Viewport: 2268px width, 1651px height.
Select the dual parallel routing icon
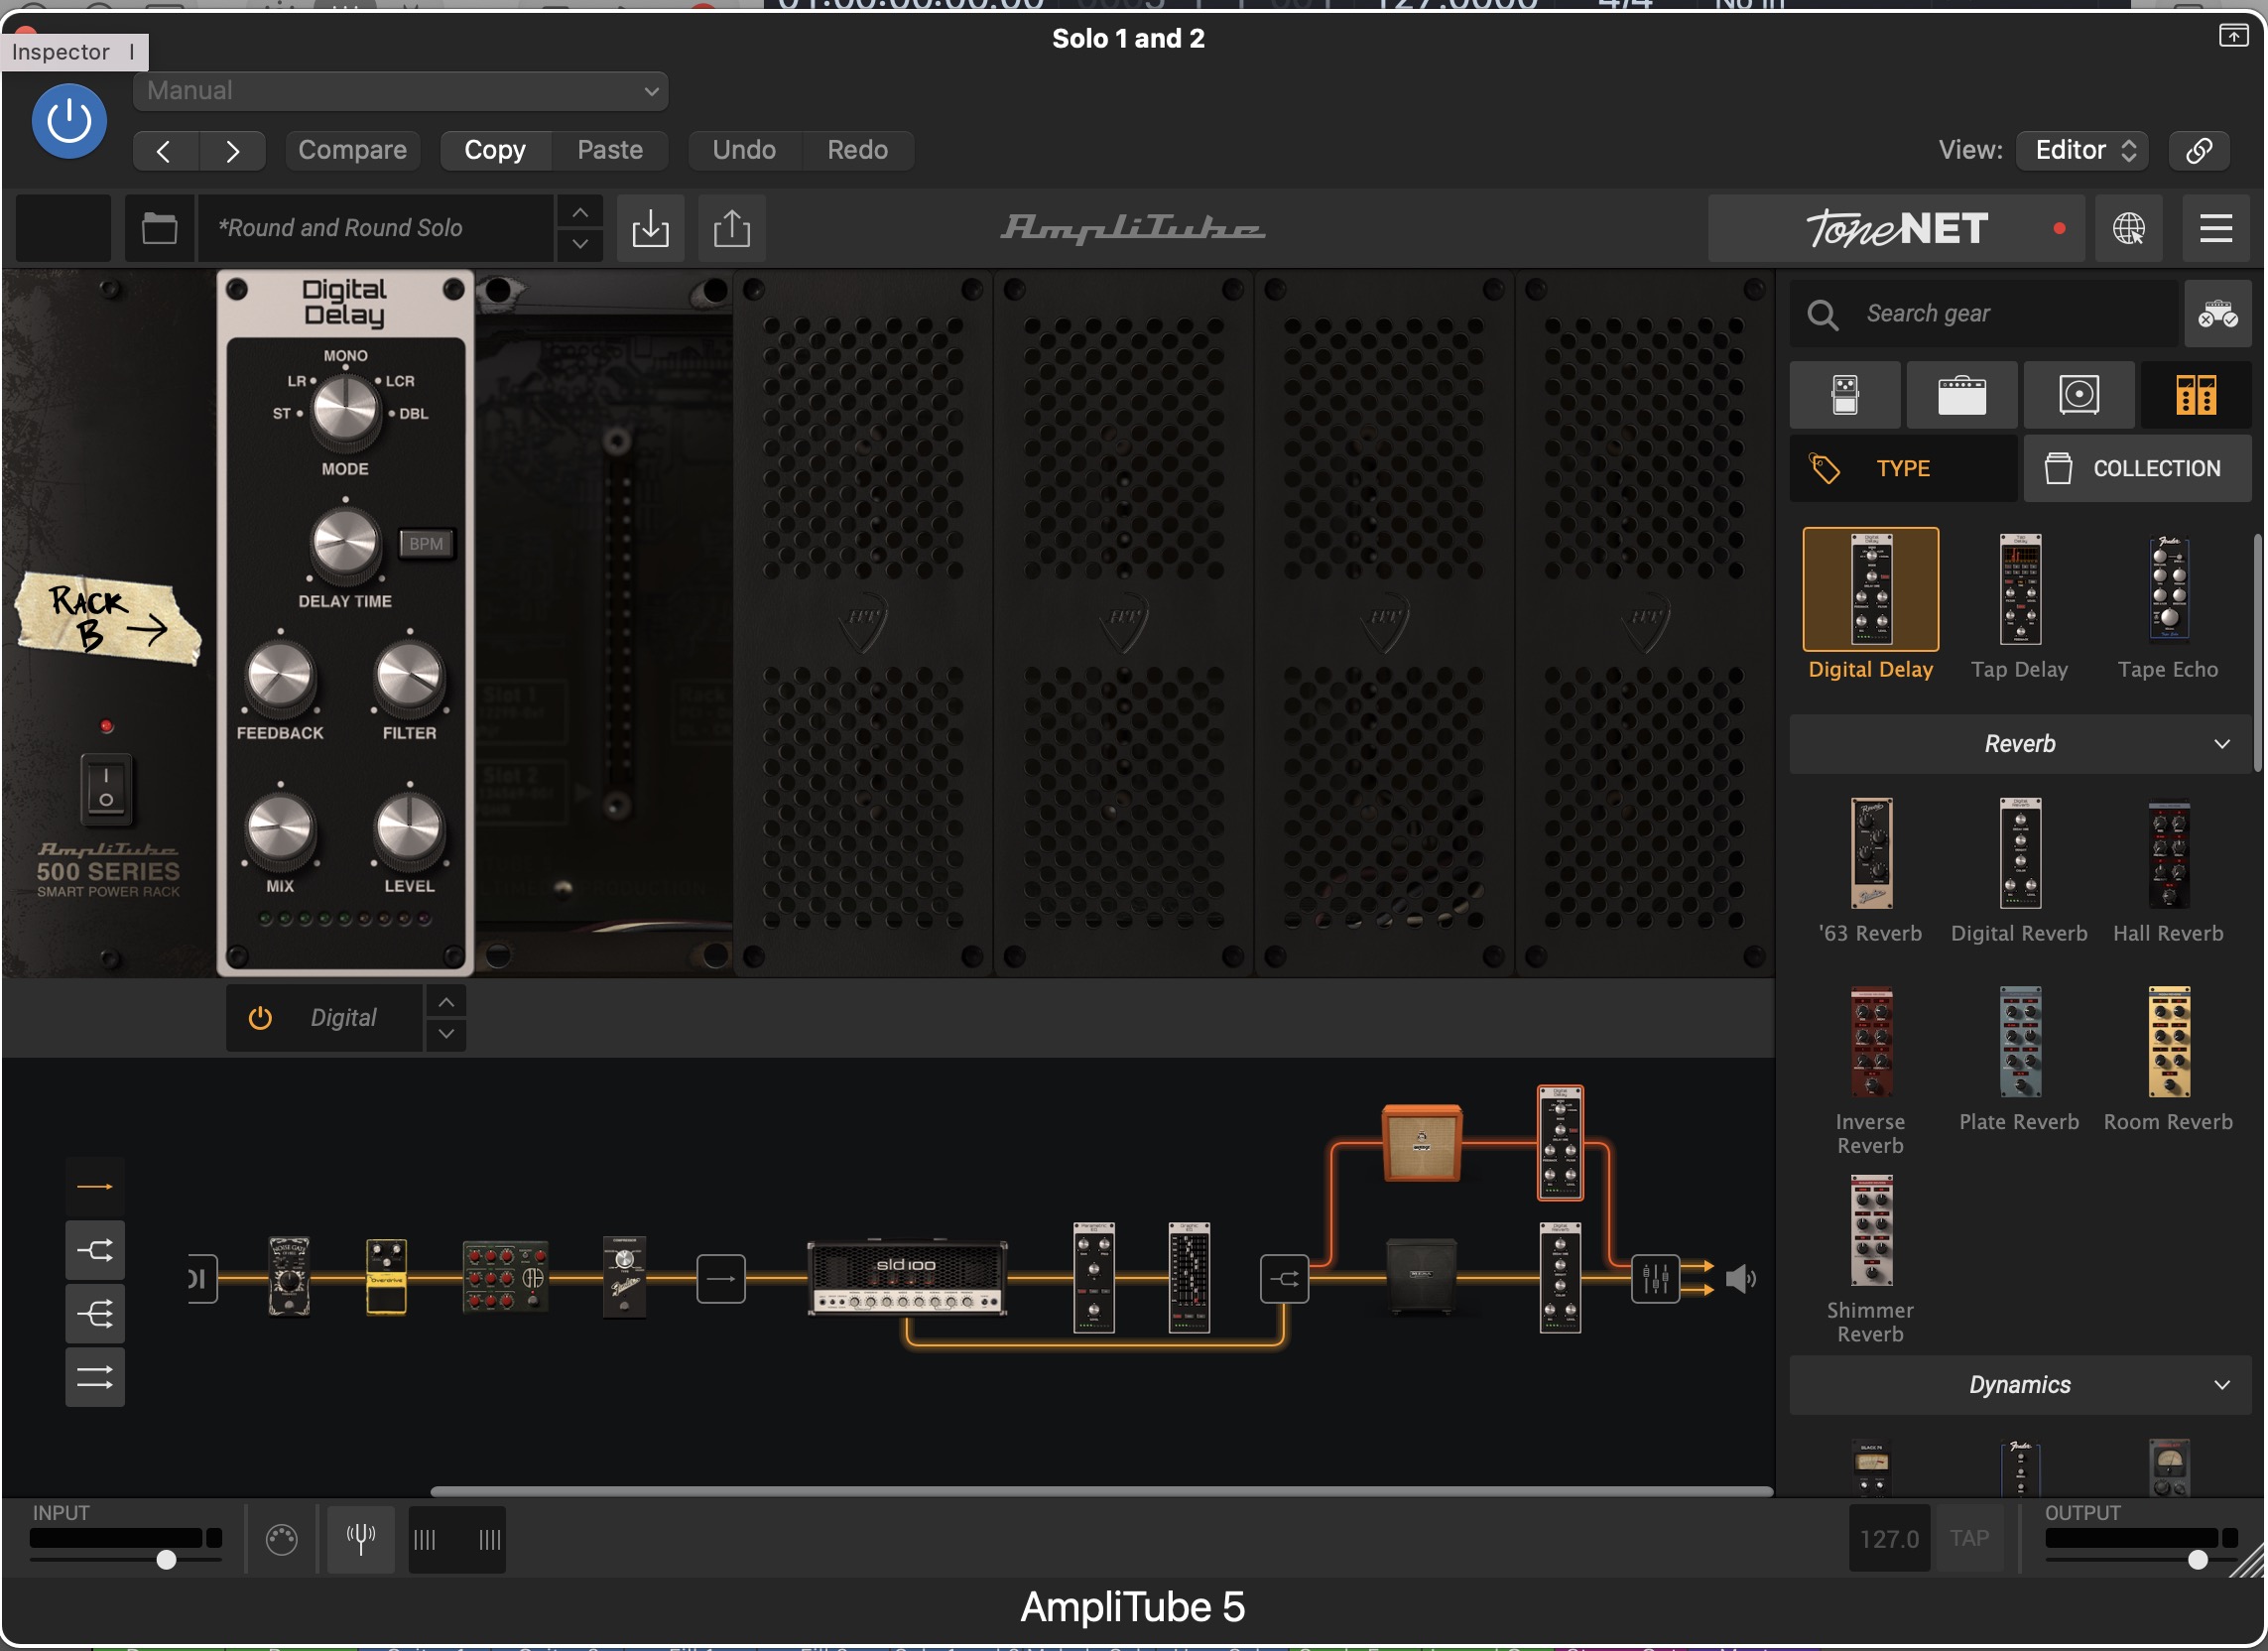click(95, 1378)
